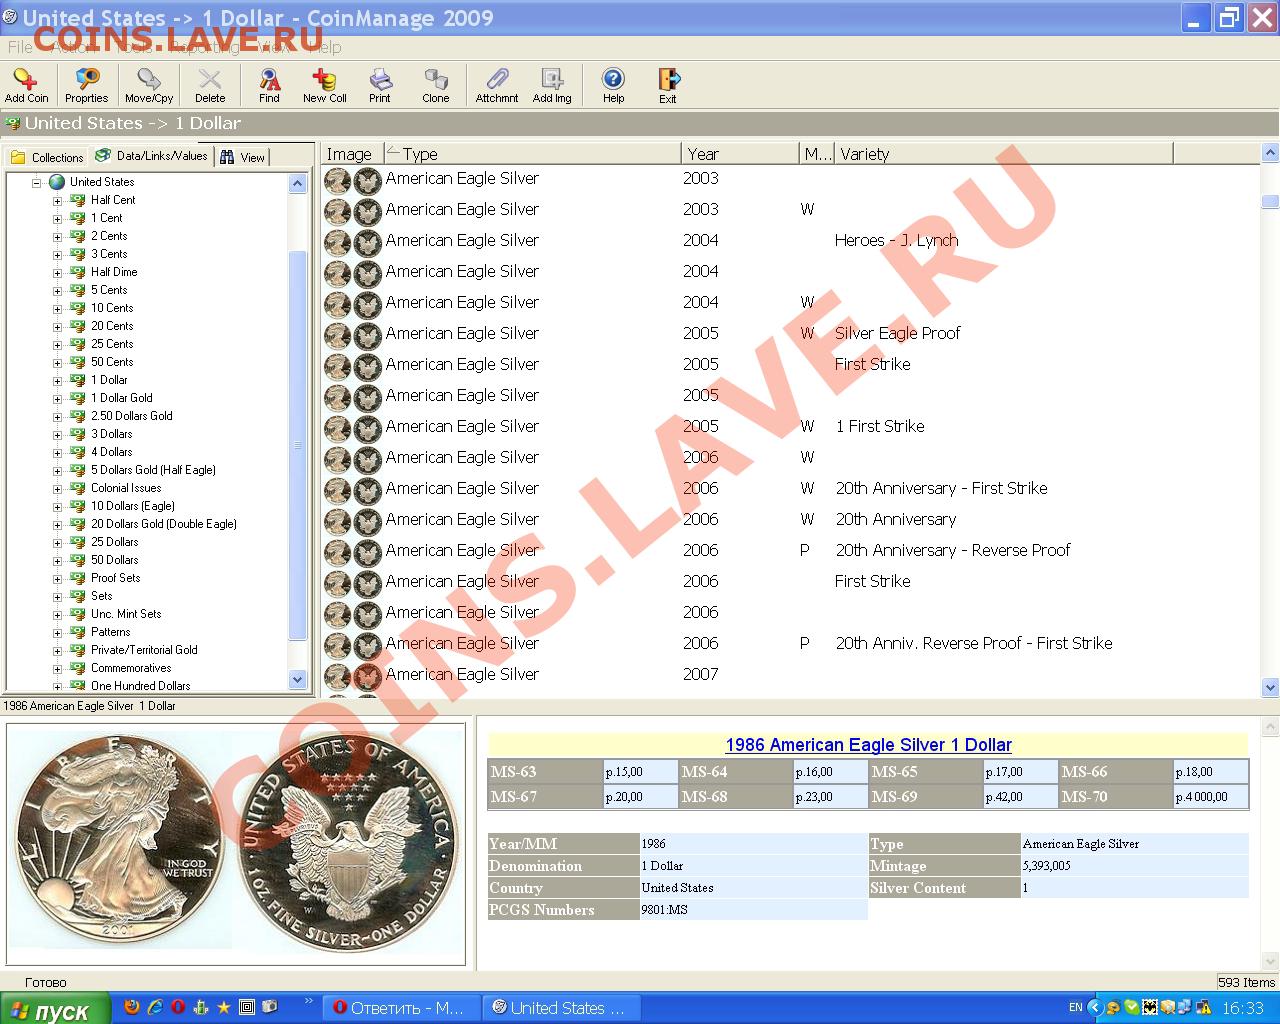This screenshot has width=1280, height=1024.
Task: Click the EN language indicator
Action: pyautogui.click(x=1075, y=1008)
